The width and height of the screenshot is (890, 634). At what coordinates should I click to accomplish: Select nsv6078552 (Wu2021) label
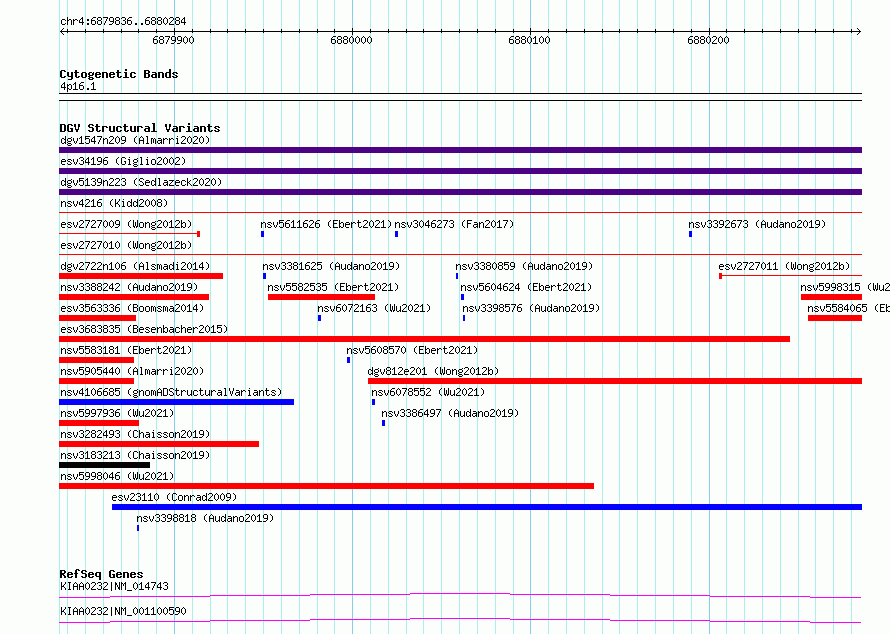click(428, 392)
